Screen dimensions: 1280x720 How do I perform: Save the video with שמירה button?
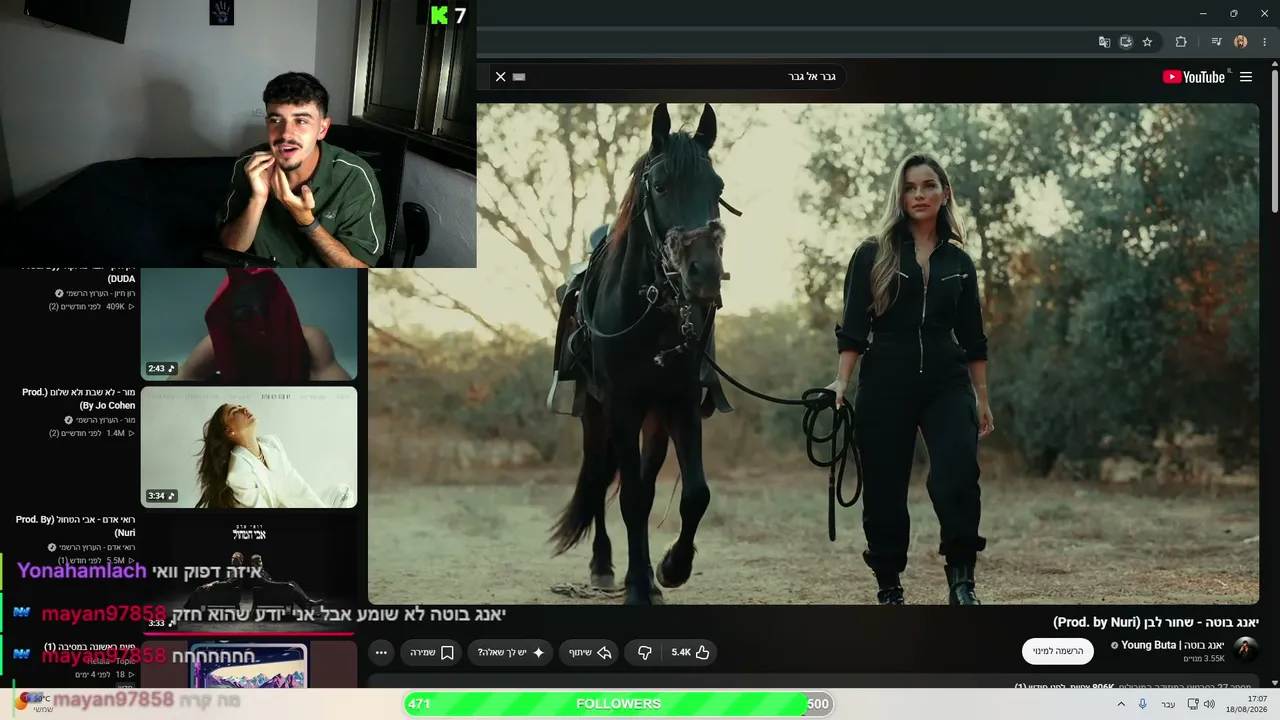coord(432,652)
